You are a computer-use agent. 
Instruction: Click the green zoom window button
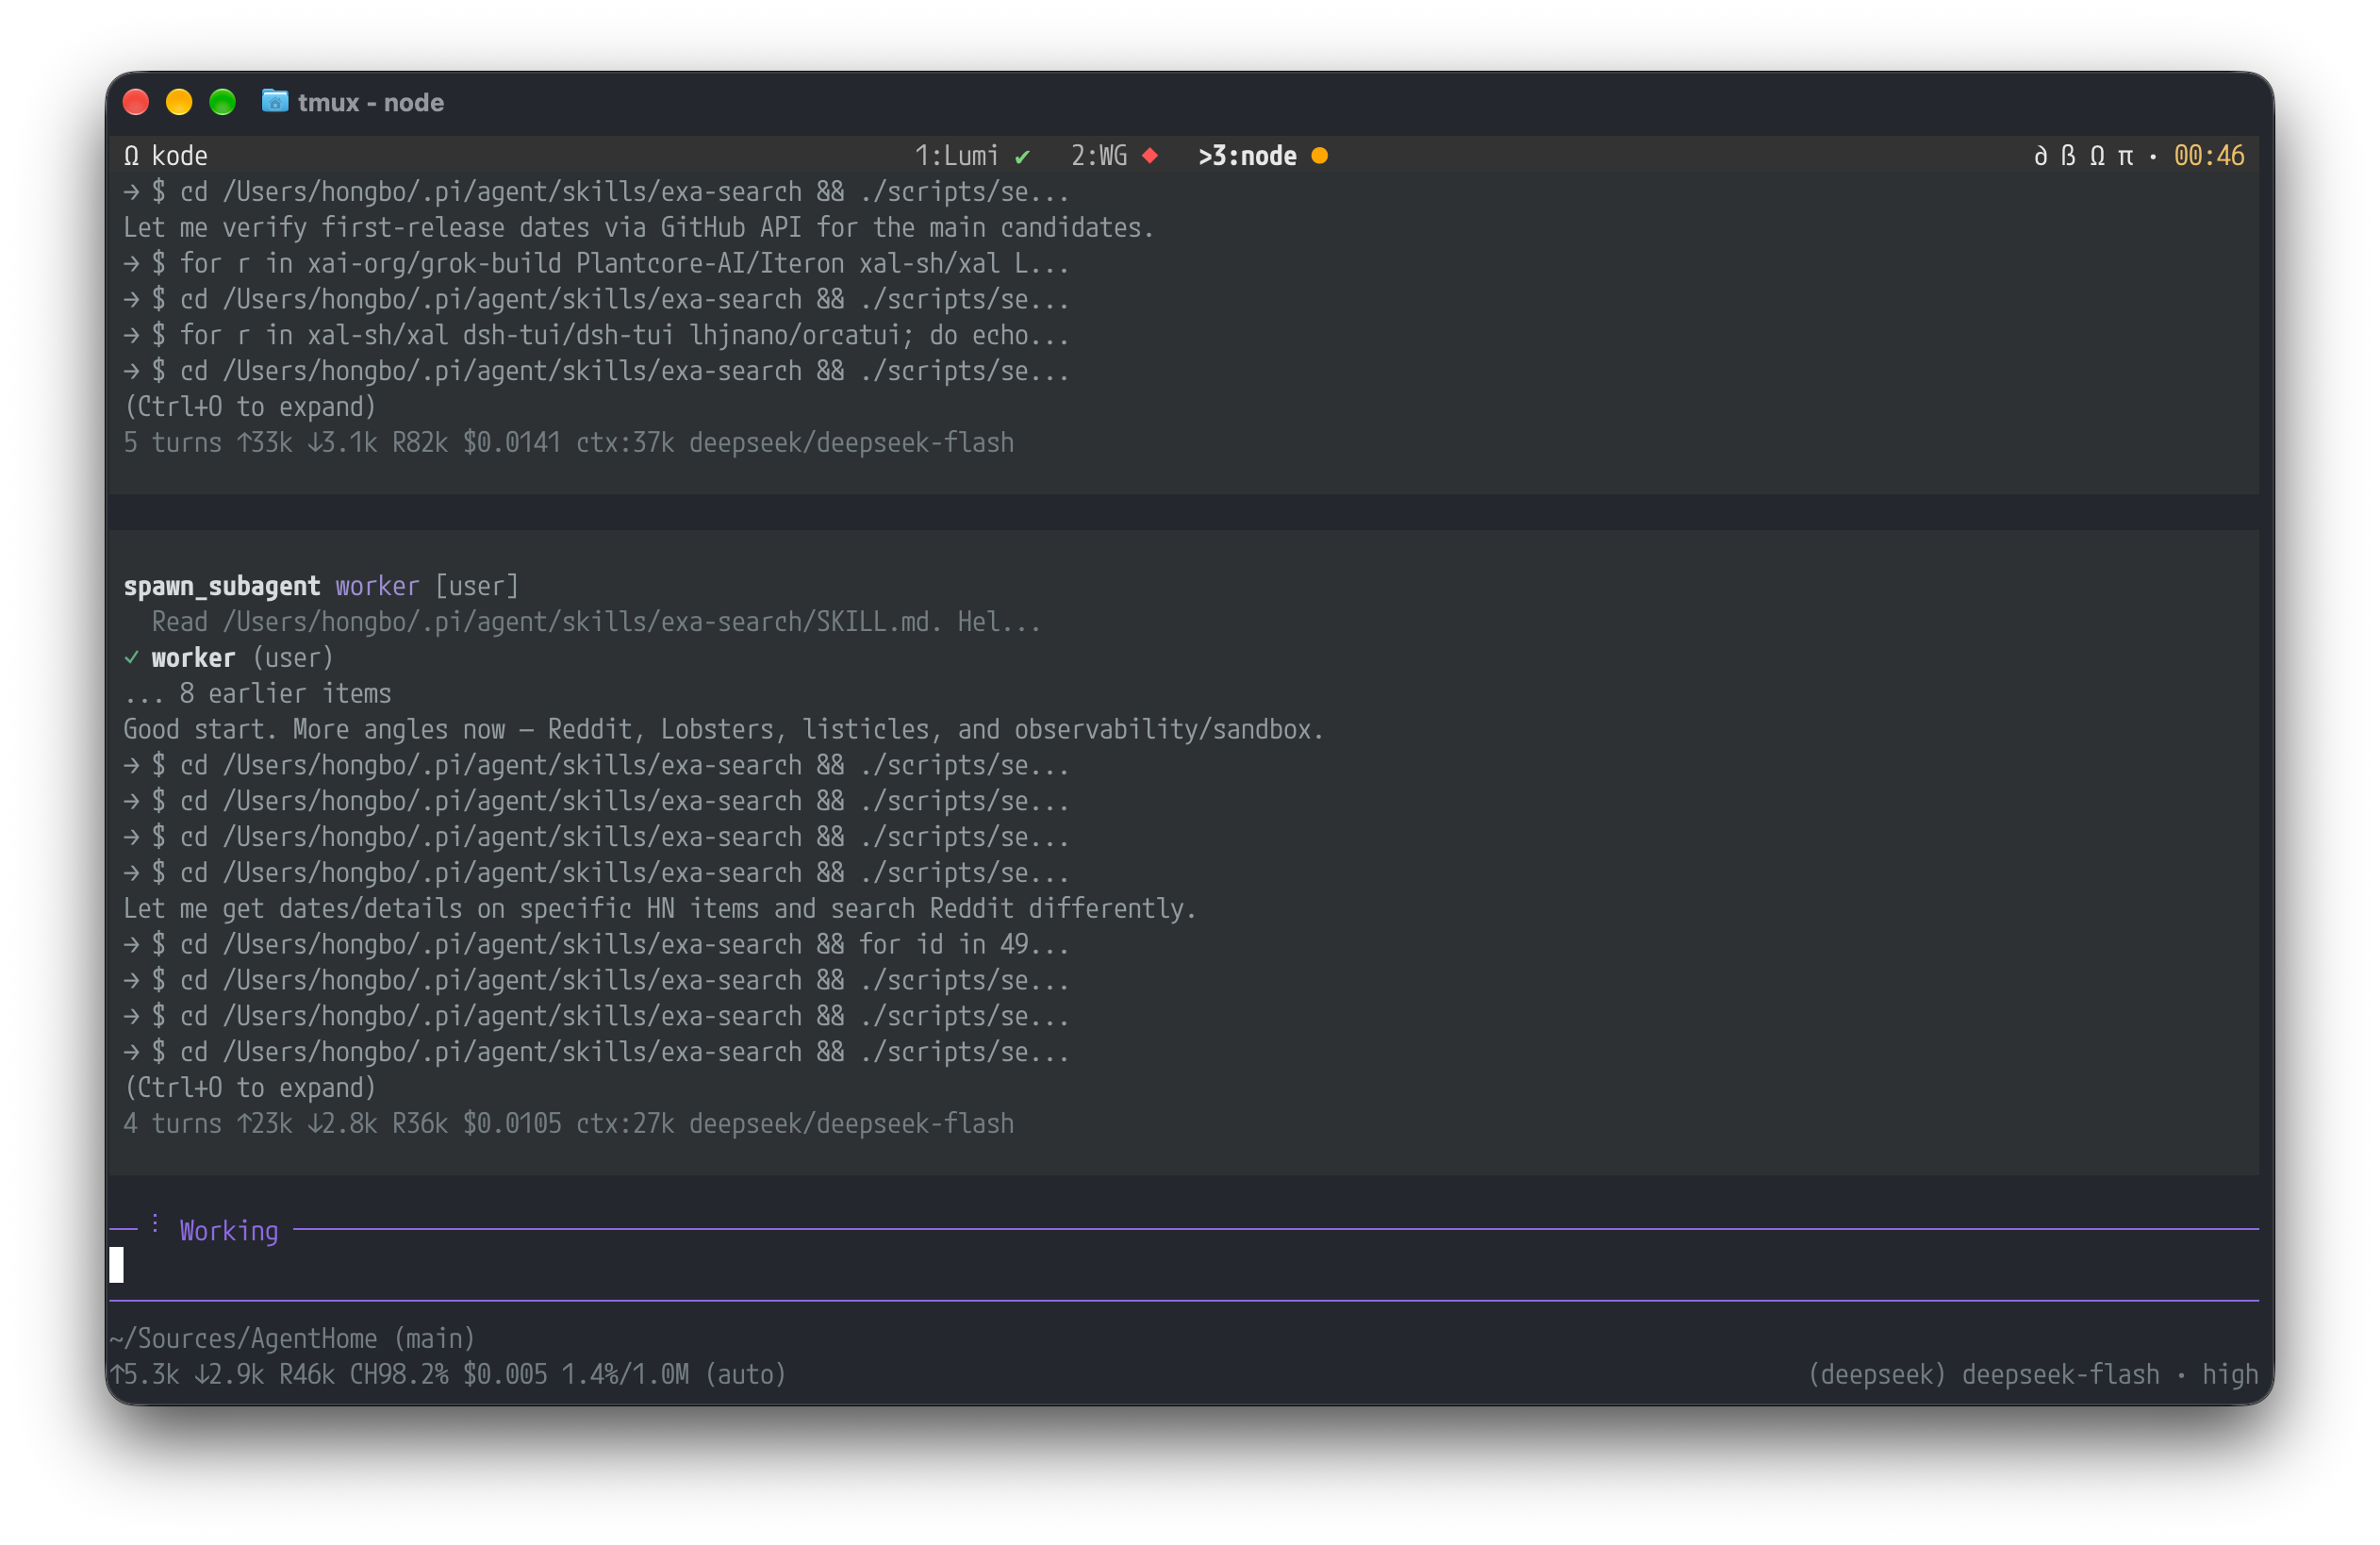(x=222, y=102)
